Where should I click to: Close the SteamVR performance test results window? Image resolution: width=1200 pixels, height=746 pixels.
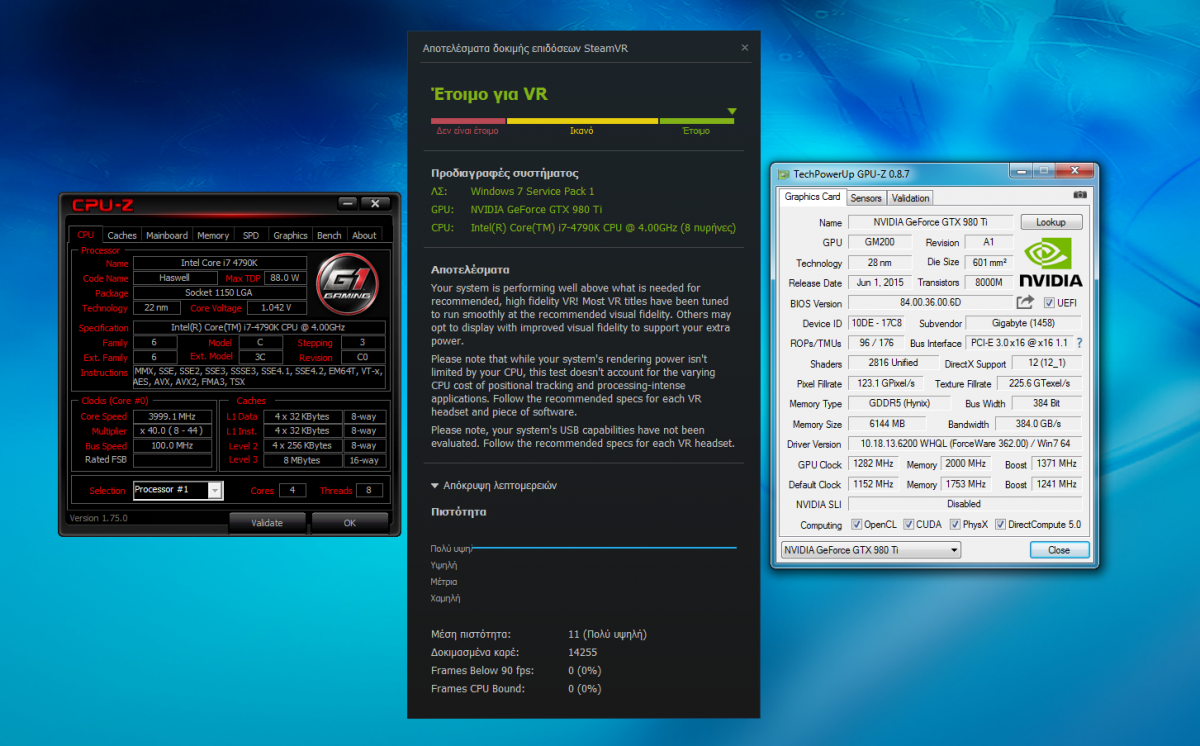[x=744, y=47]
